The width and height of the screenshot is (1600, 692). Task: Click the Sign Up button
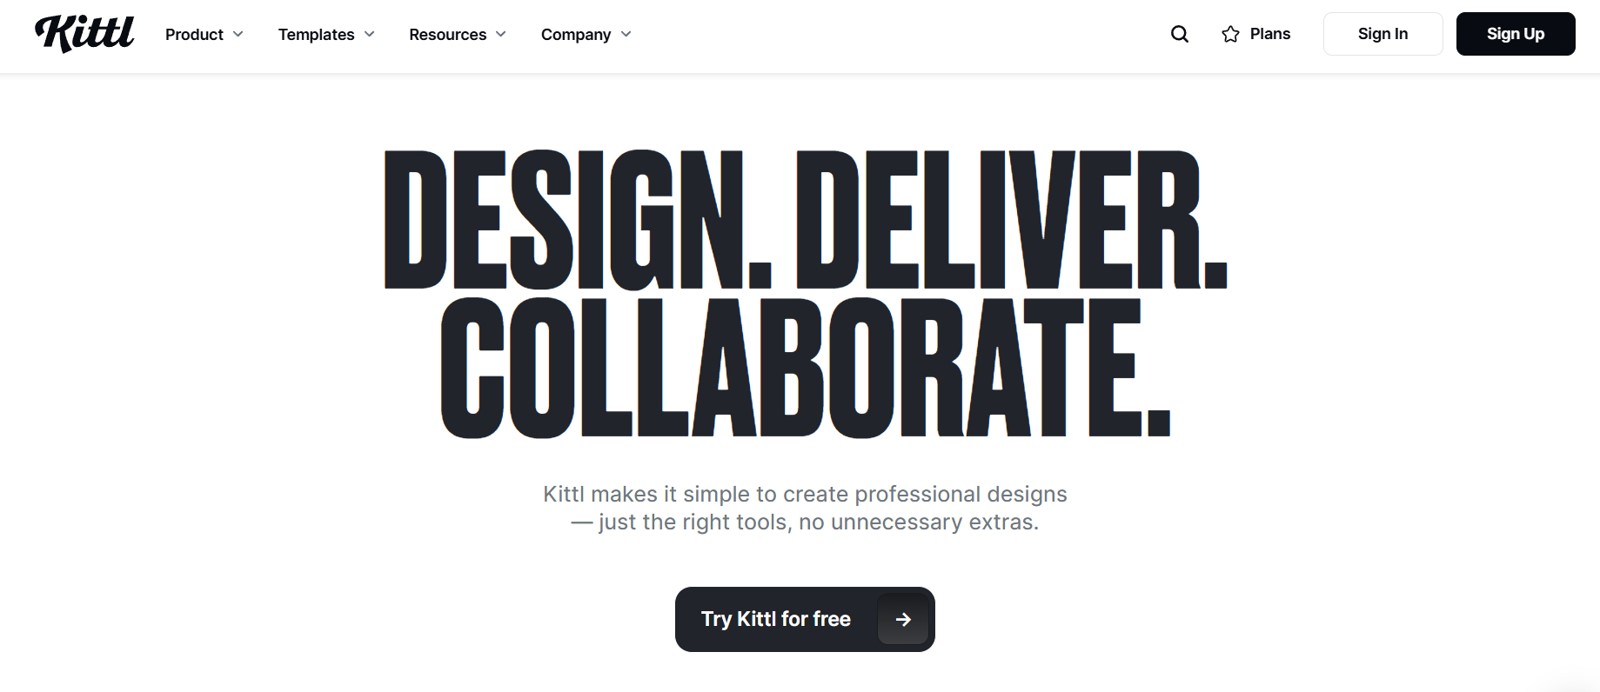(1515, 34)
